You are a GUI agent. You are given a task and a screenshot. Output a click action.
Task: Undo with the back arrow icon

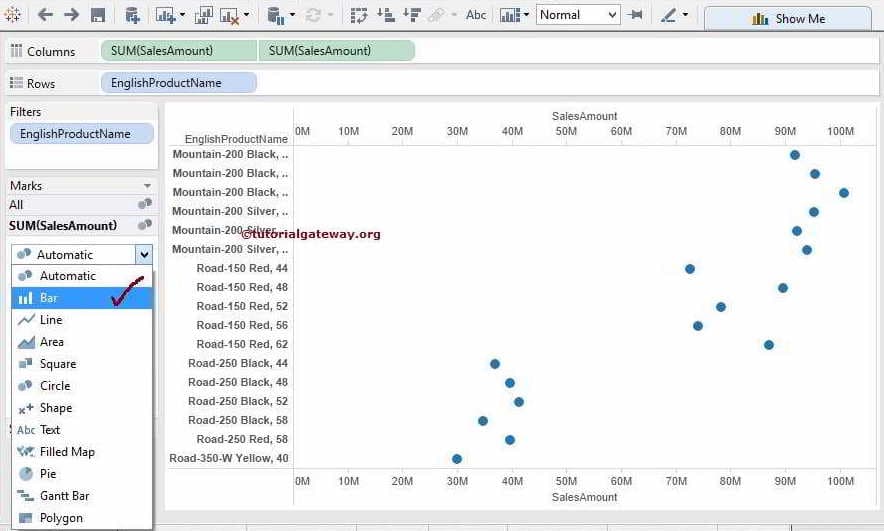point(45,15)
